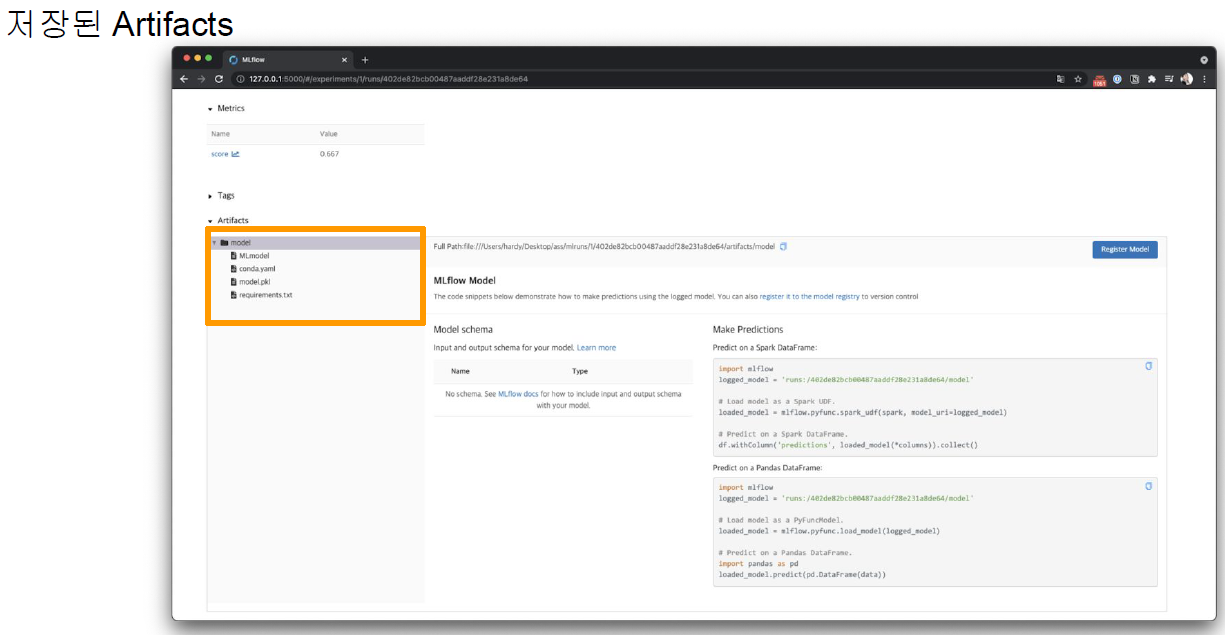
Task: Reload the MLflow page
Action: pos(219,78)
